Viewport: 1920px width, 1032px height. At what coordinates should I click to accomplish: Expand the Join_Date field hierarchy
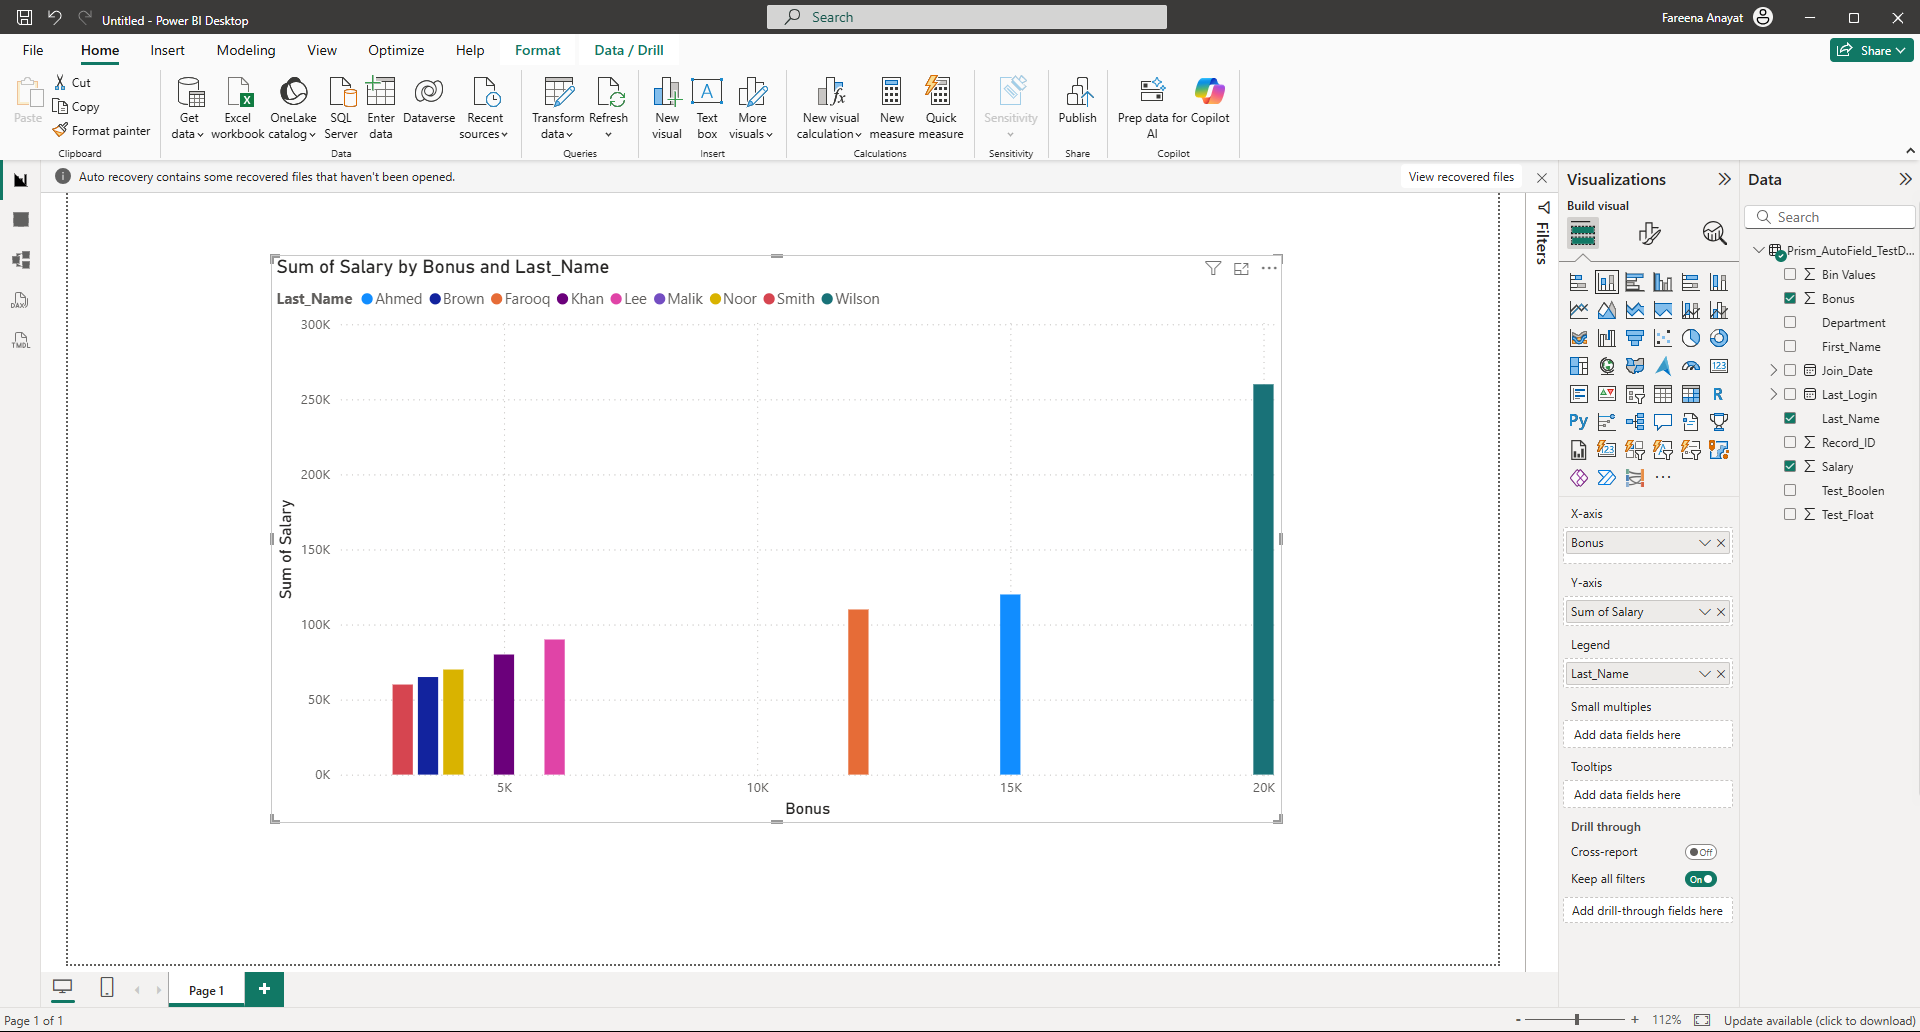1774,371
